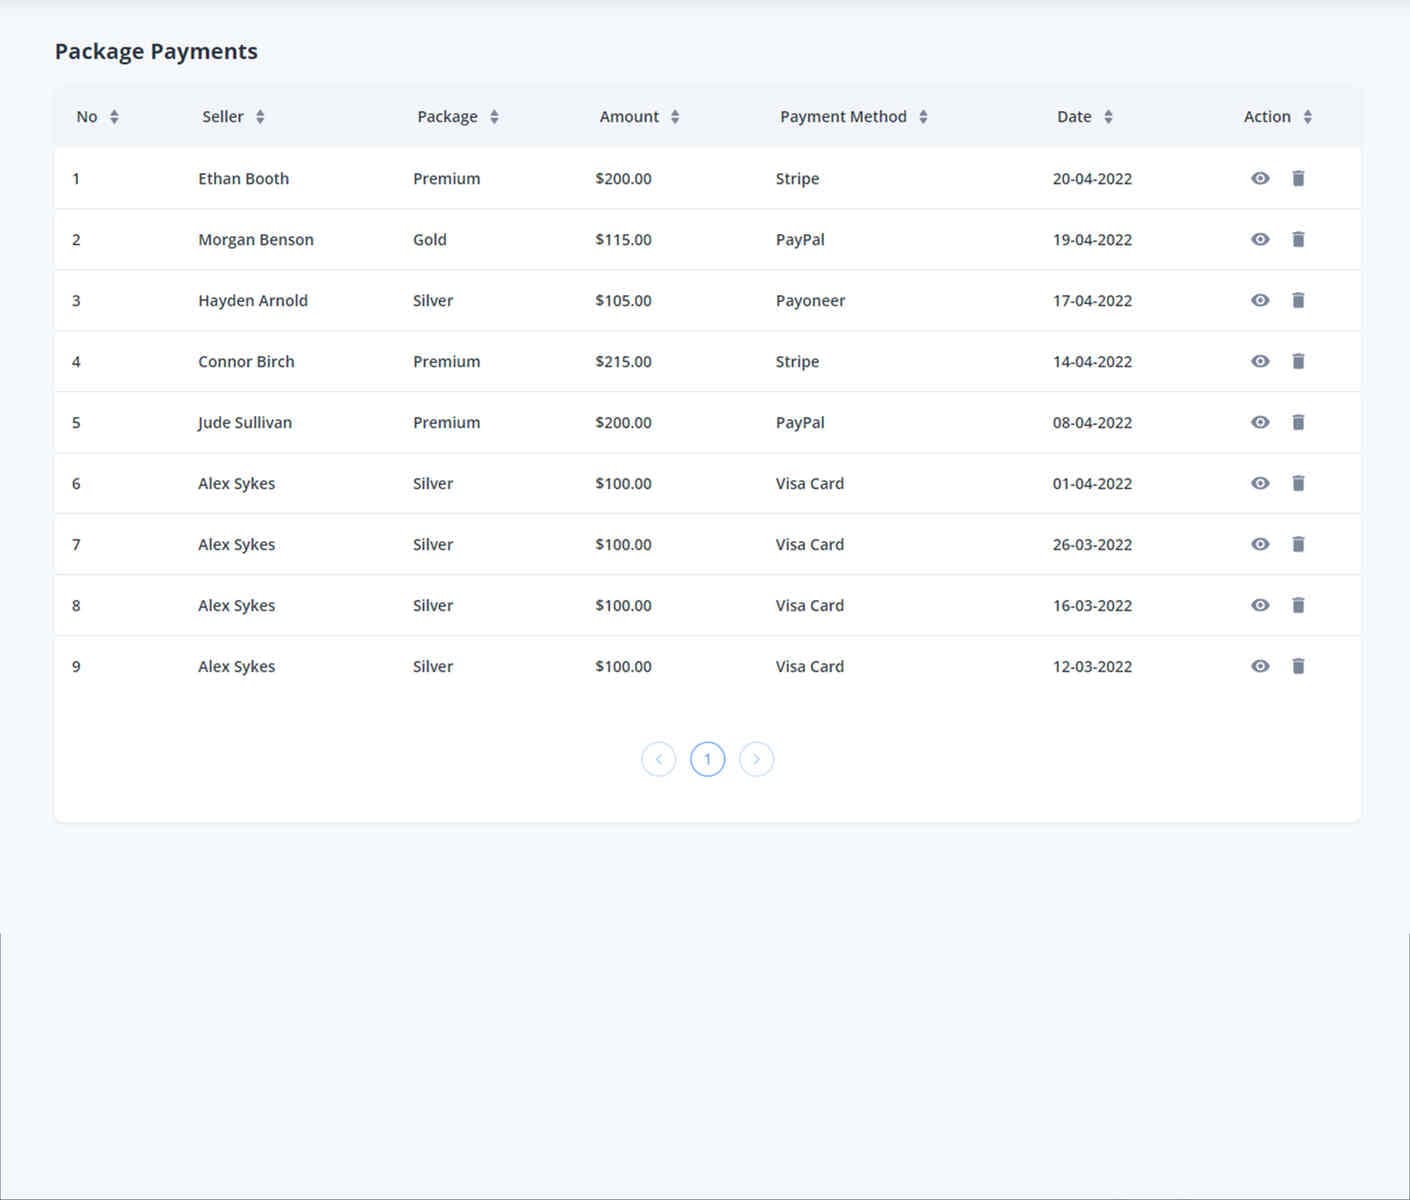View details for Ethan Booth's payment
Viewport: 1410px width, 1200px height.
point(1260,178)
